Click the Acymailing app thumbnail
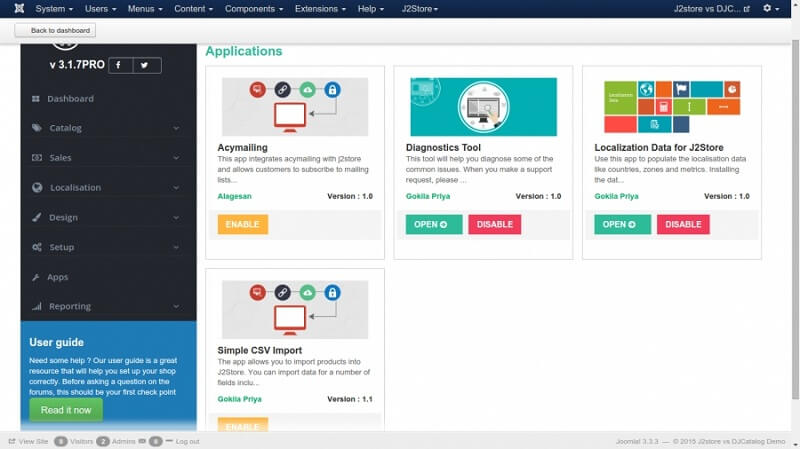 (x=295, y=107)
